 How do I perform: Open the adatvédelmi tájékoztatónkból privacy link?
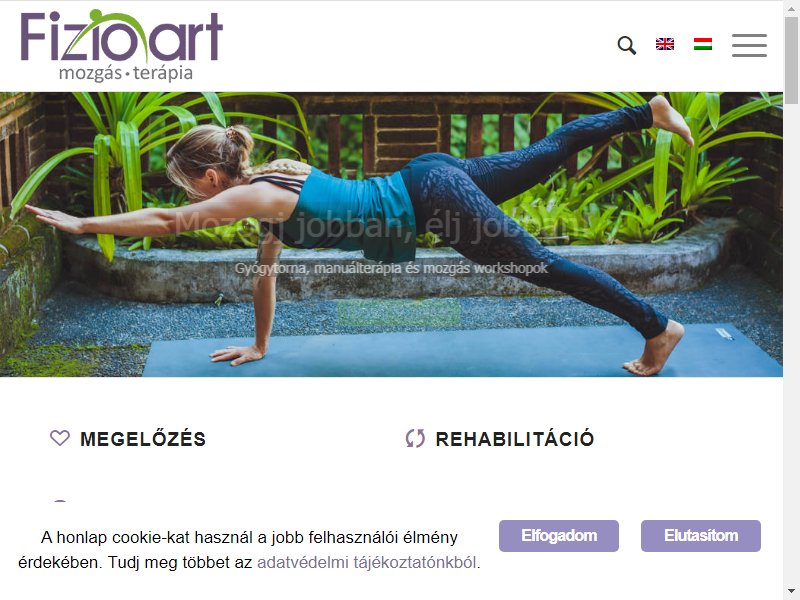click(367, 563)
